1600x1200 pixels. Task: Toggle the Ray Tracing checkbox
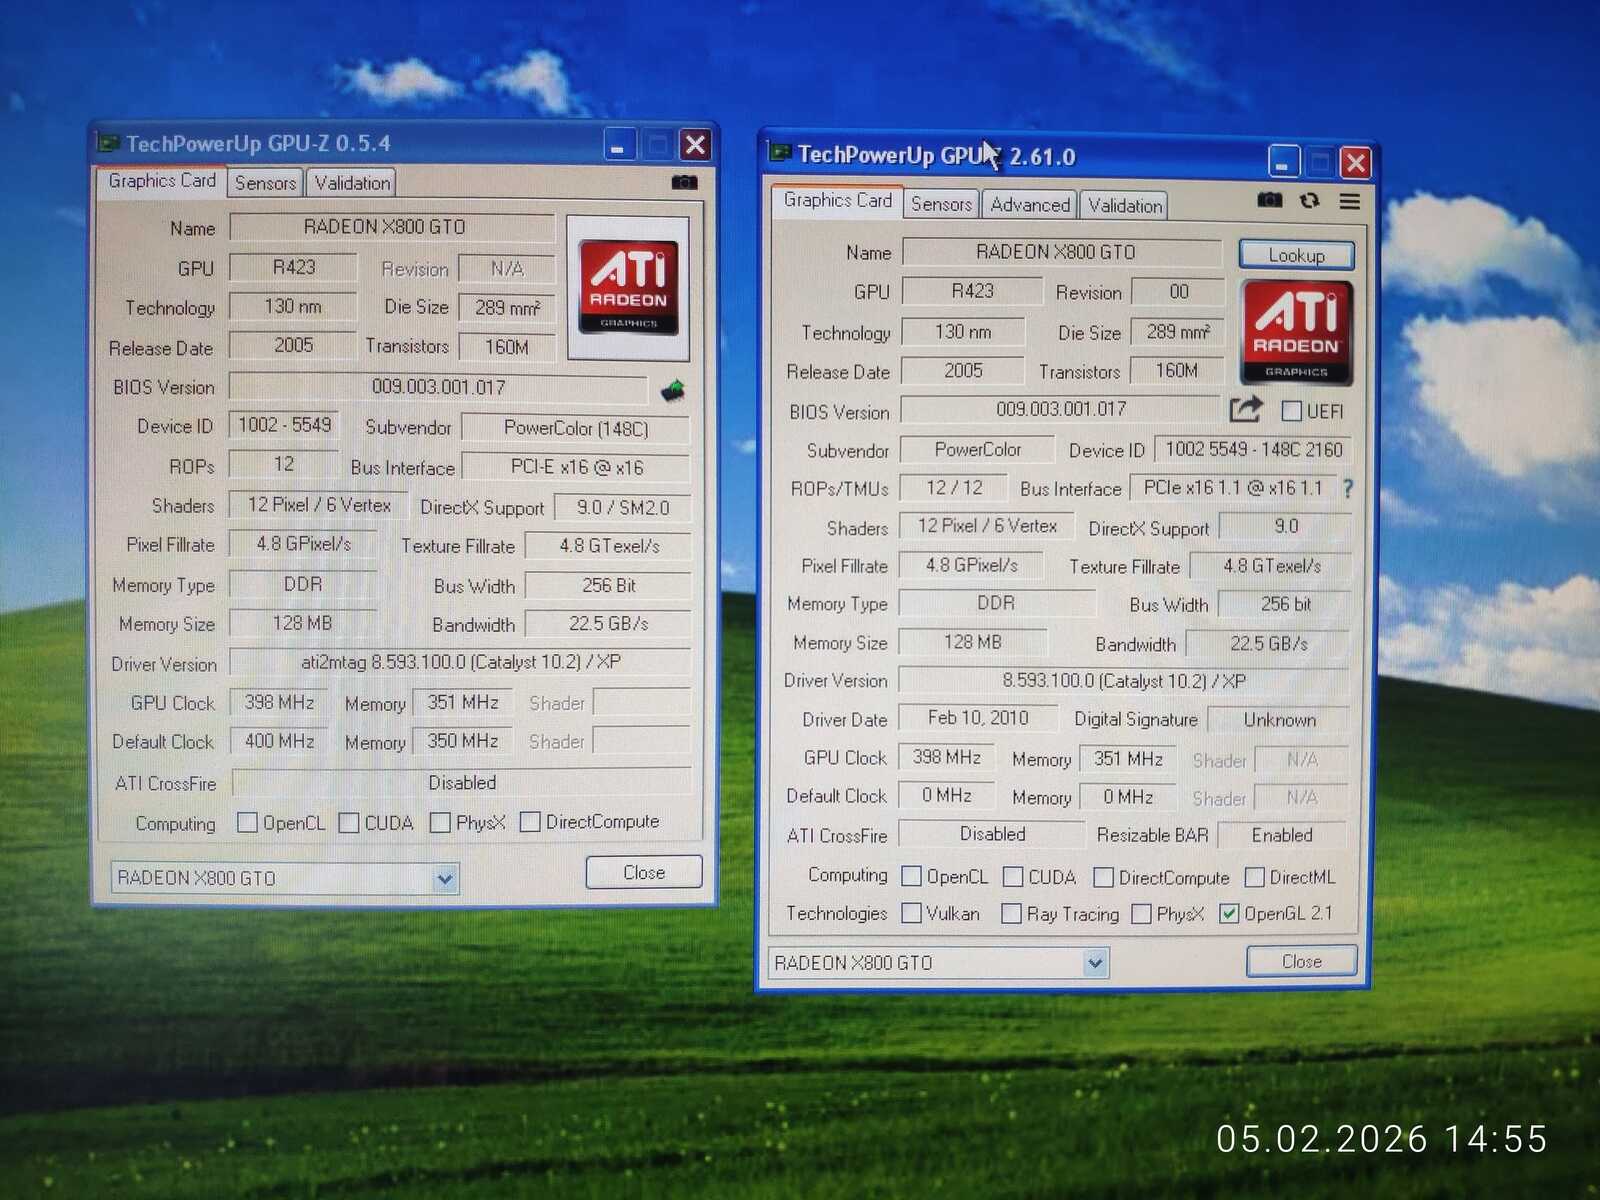click(1011, 913)
